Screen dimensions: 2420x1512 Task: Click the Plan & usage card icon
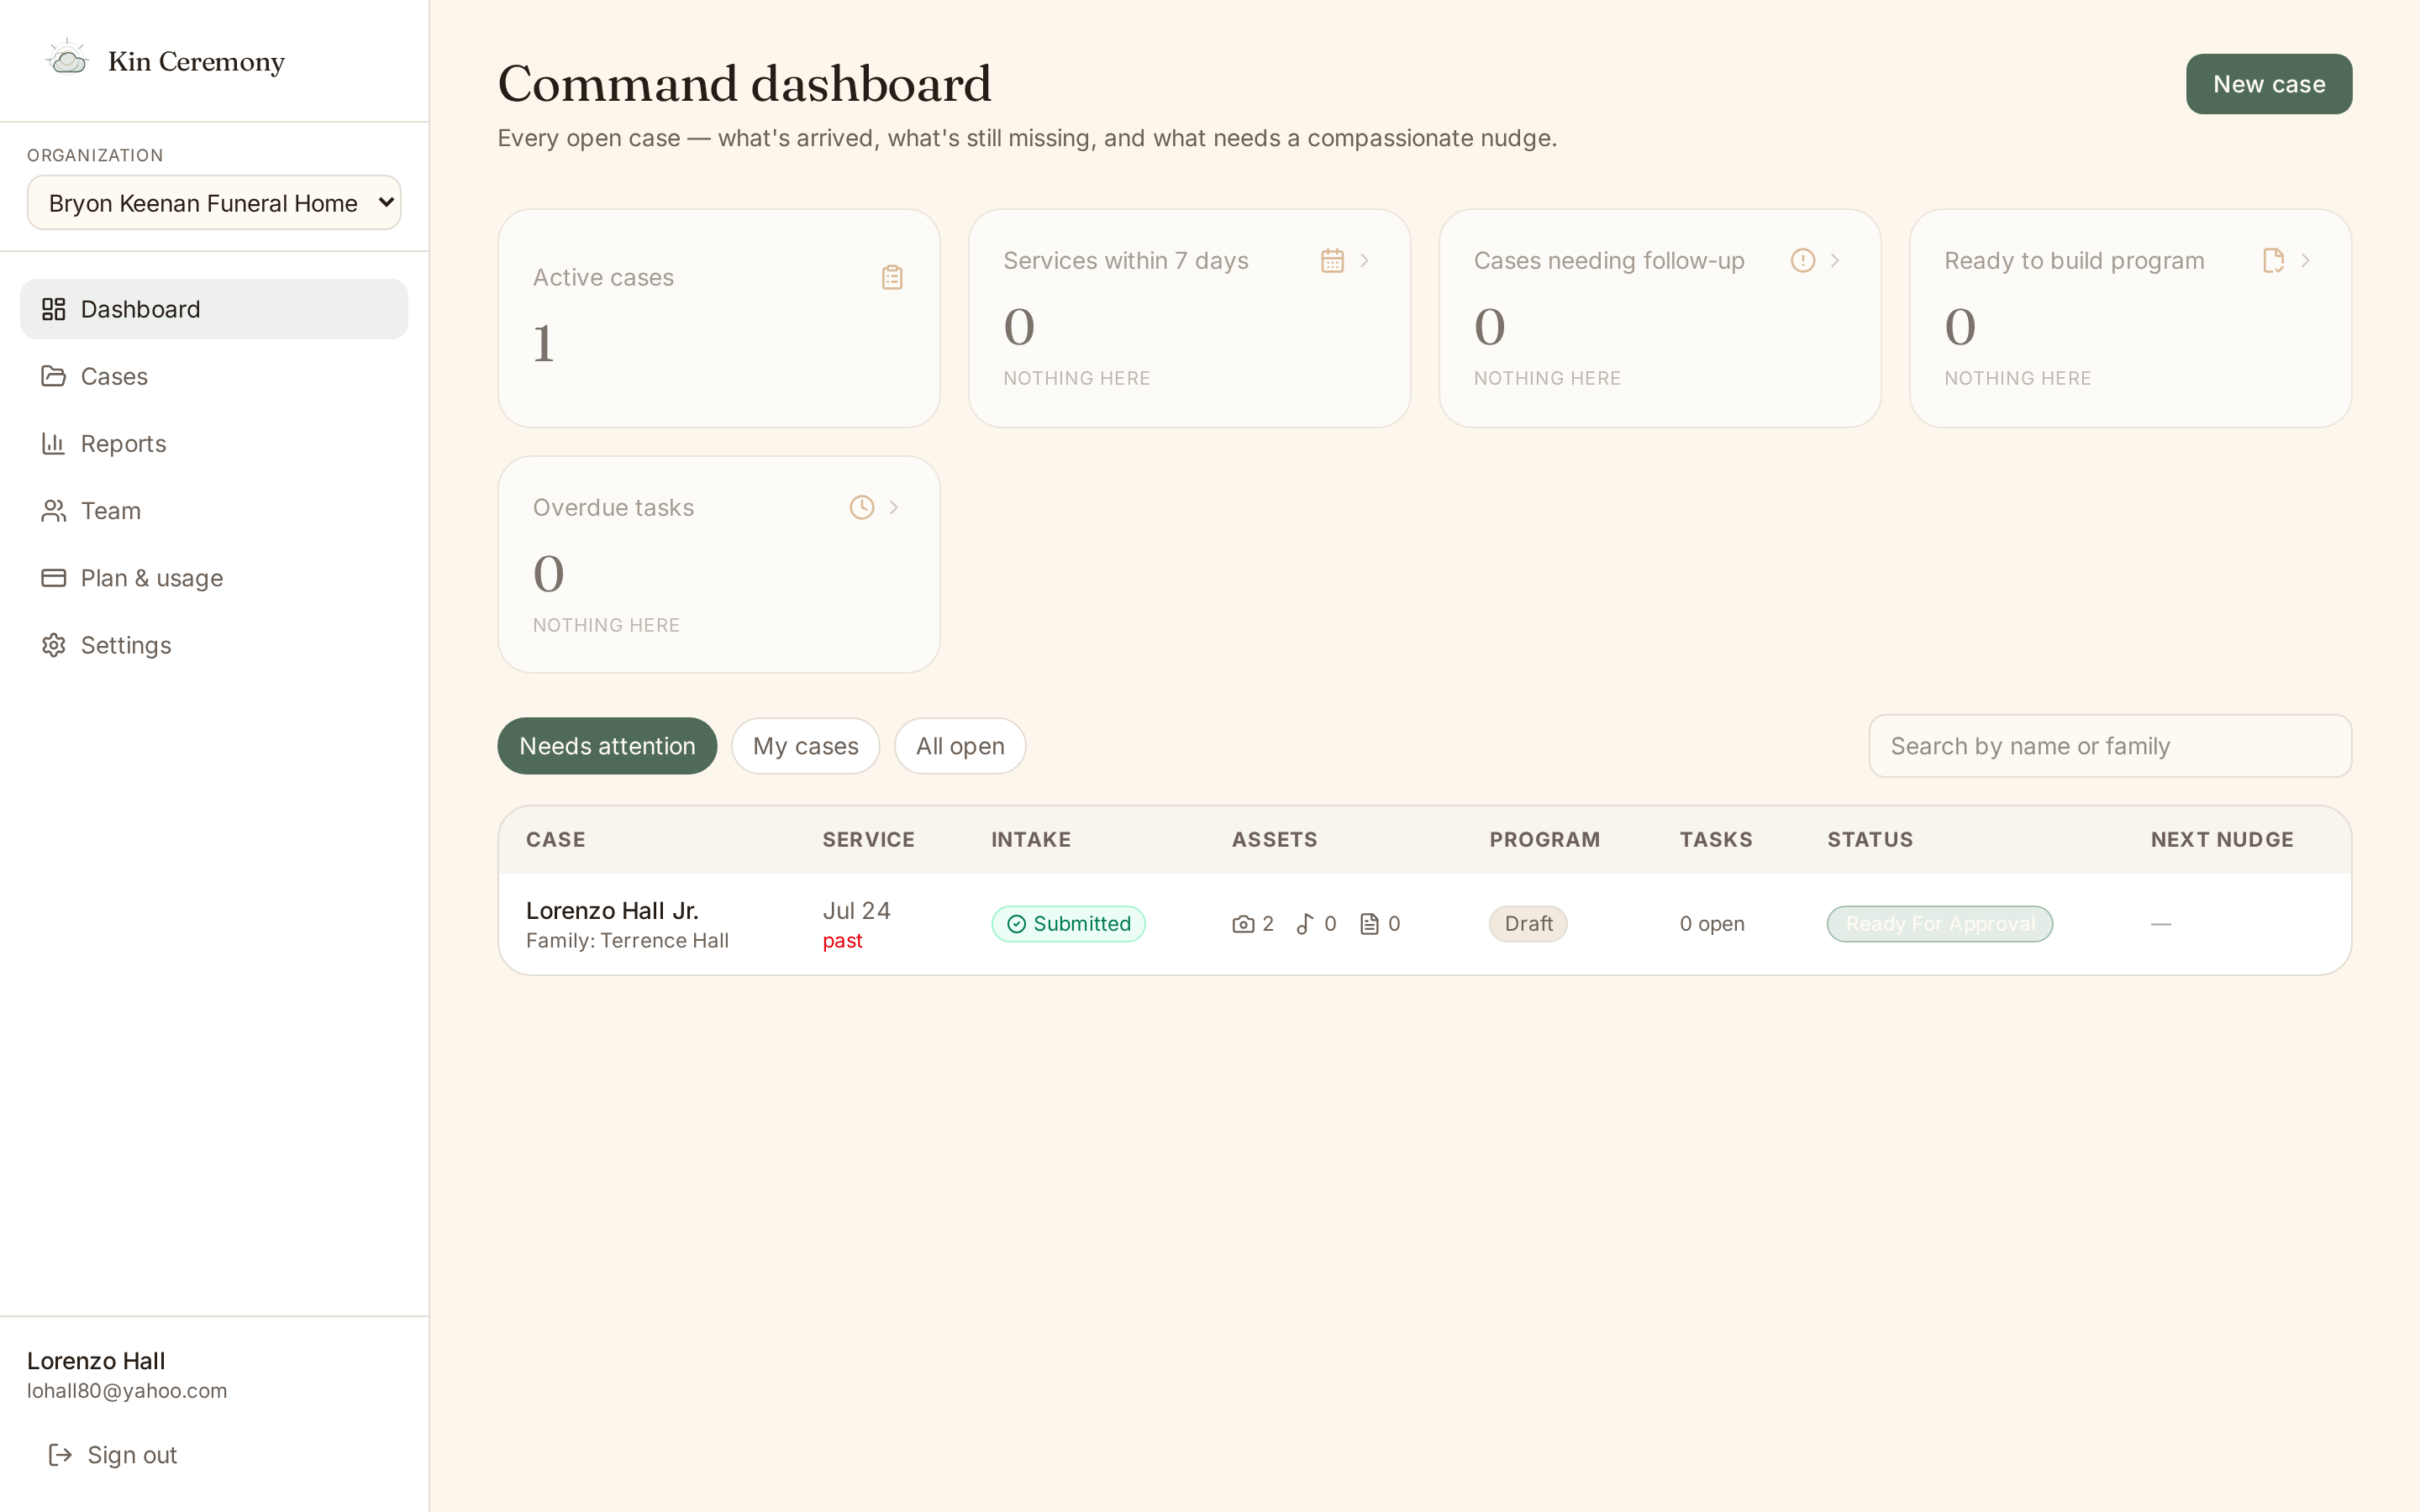[x=54, y=578]
